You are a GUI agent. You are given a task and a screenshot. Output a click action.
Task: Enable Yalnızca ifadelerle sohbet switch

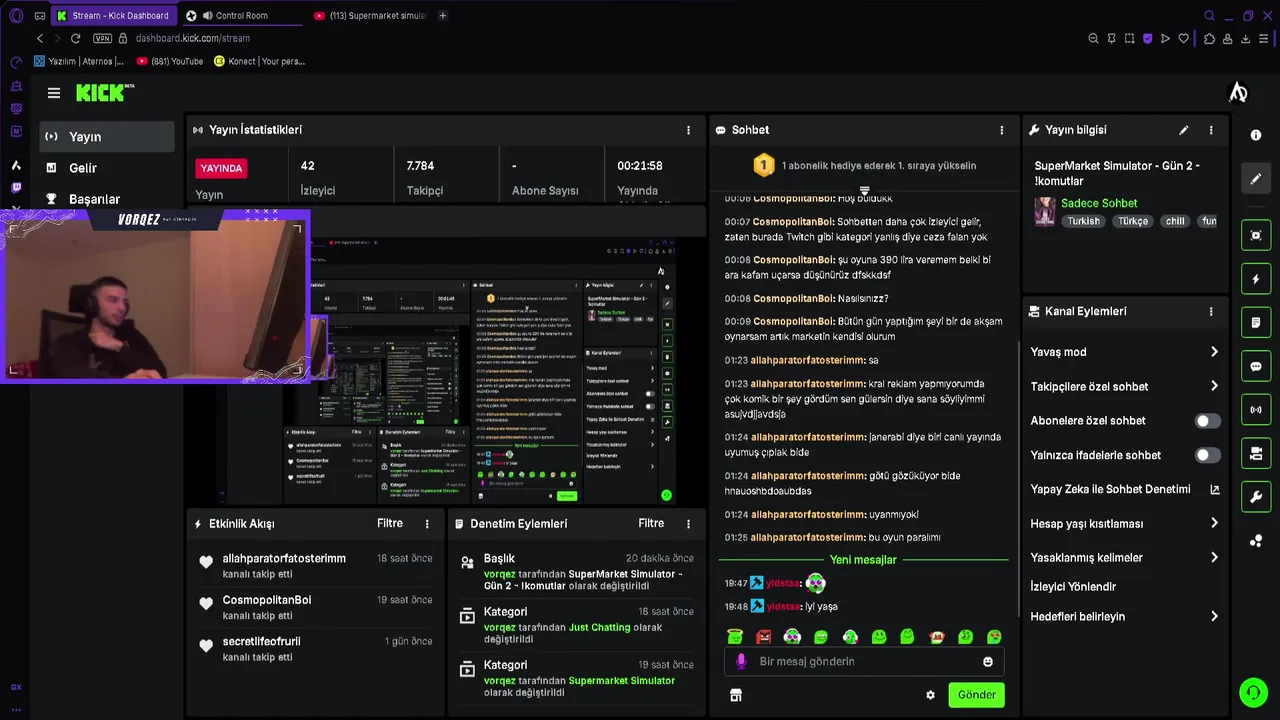(x=1208, y=455)
